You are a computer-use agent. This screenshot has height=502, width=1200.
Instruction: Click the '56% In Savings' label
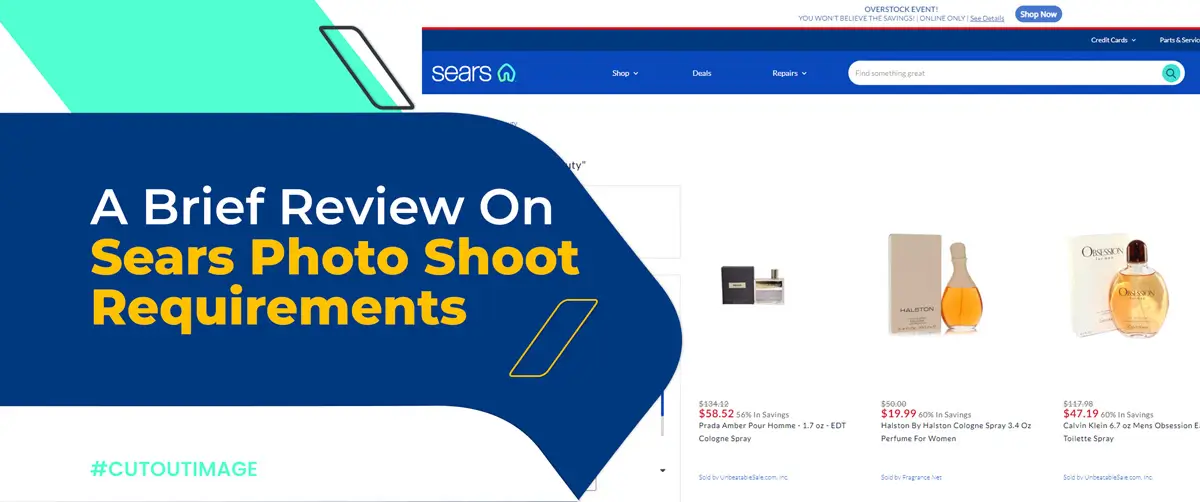762,414
